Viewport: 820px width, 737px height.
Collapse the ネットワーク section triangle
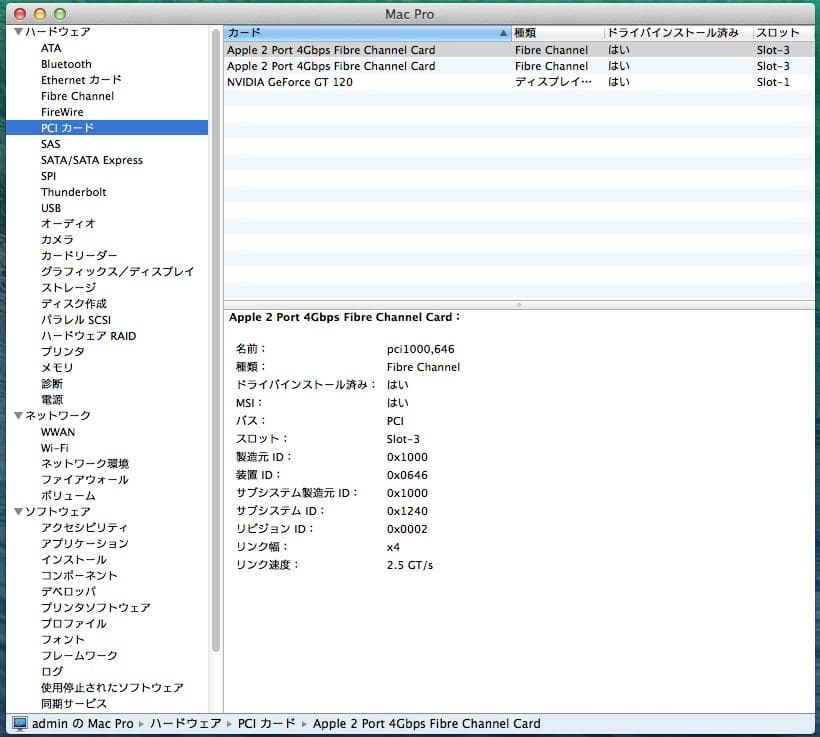click(18, 415)
